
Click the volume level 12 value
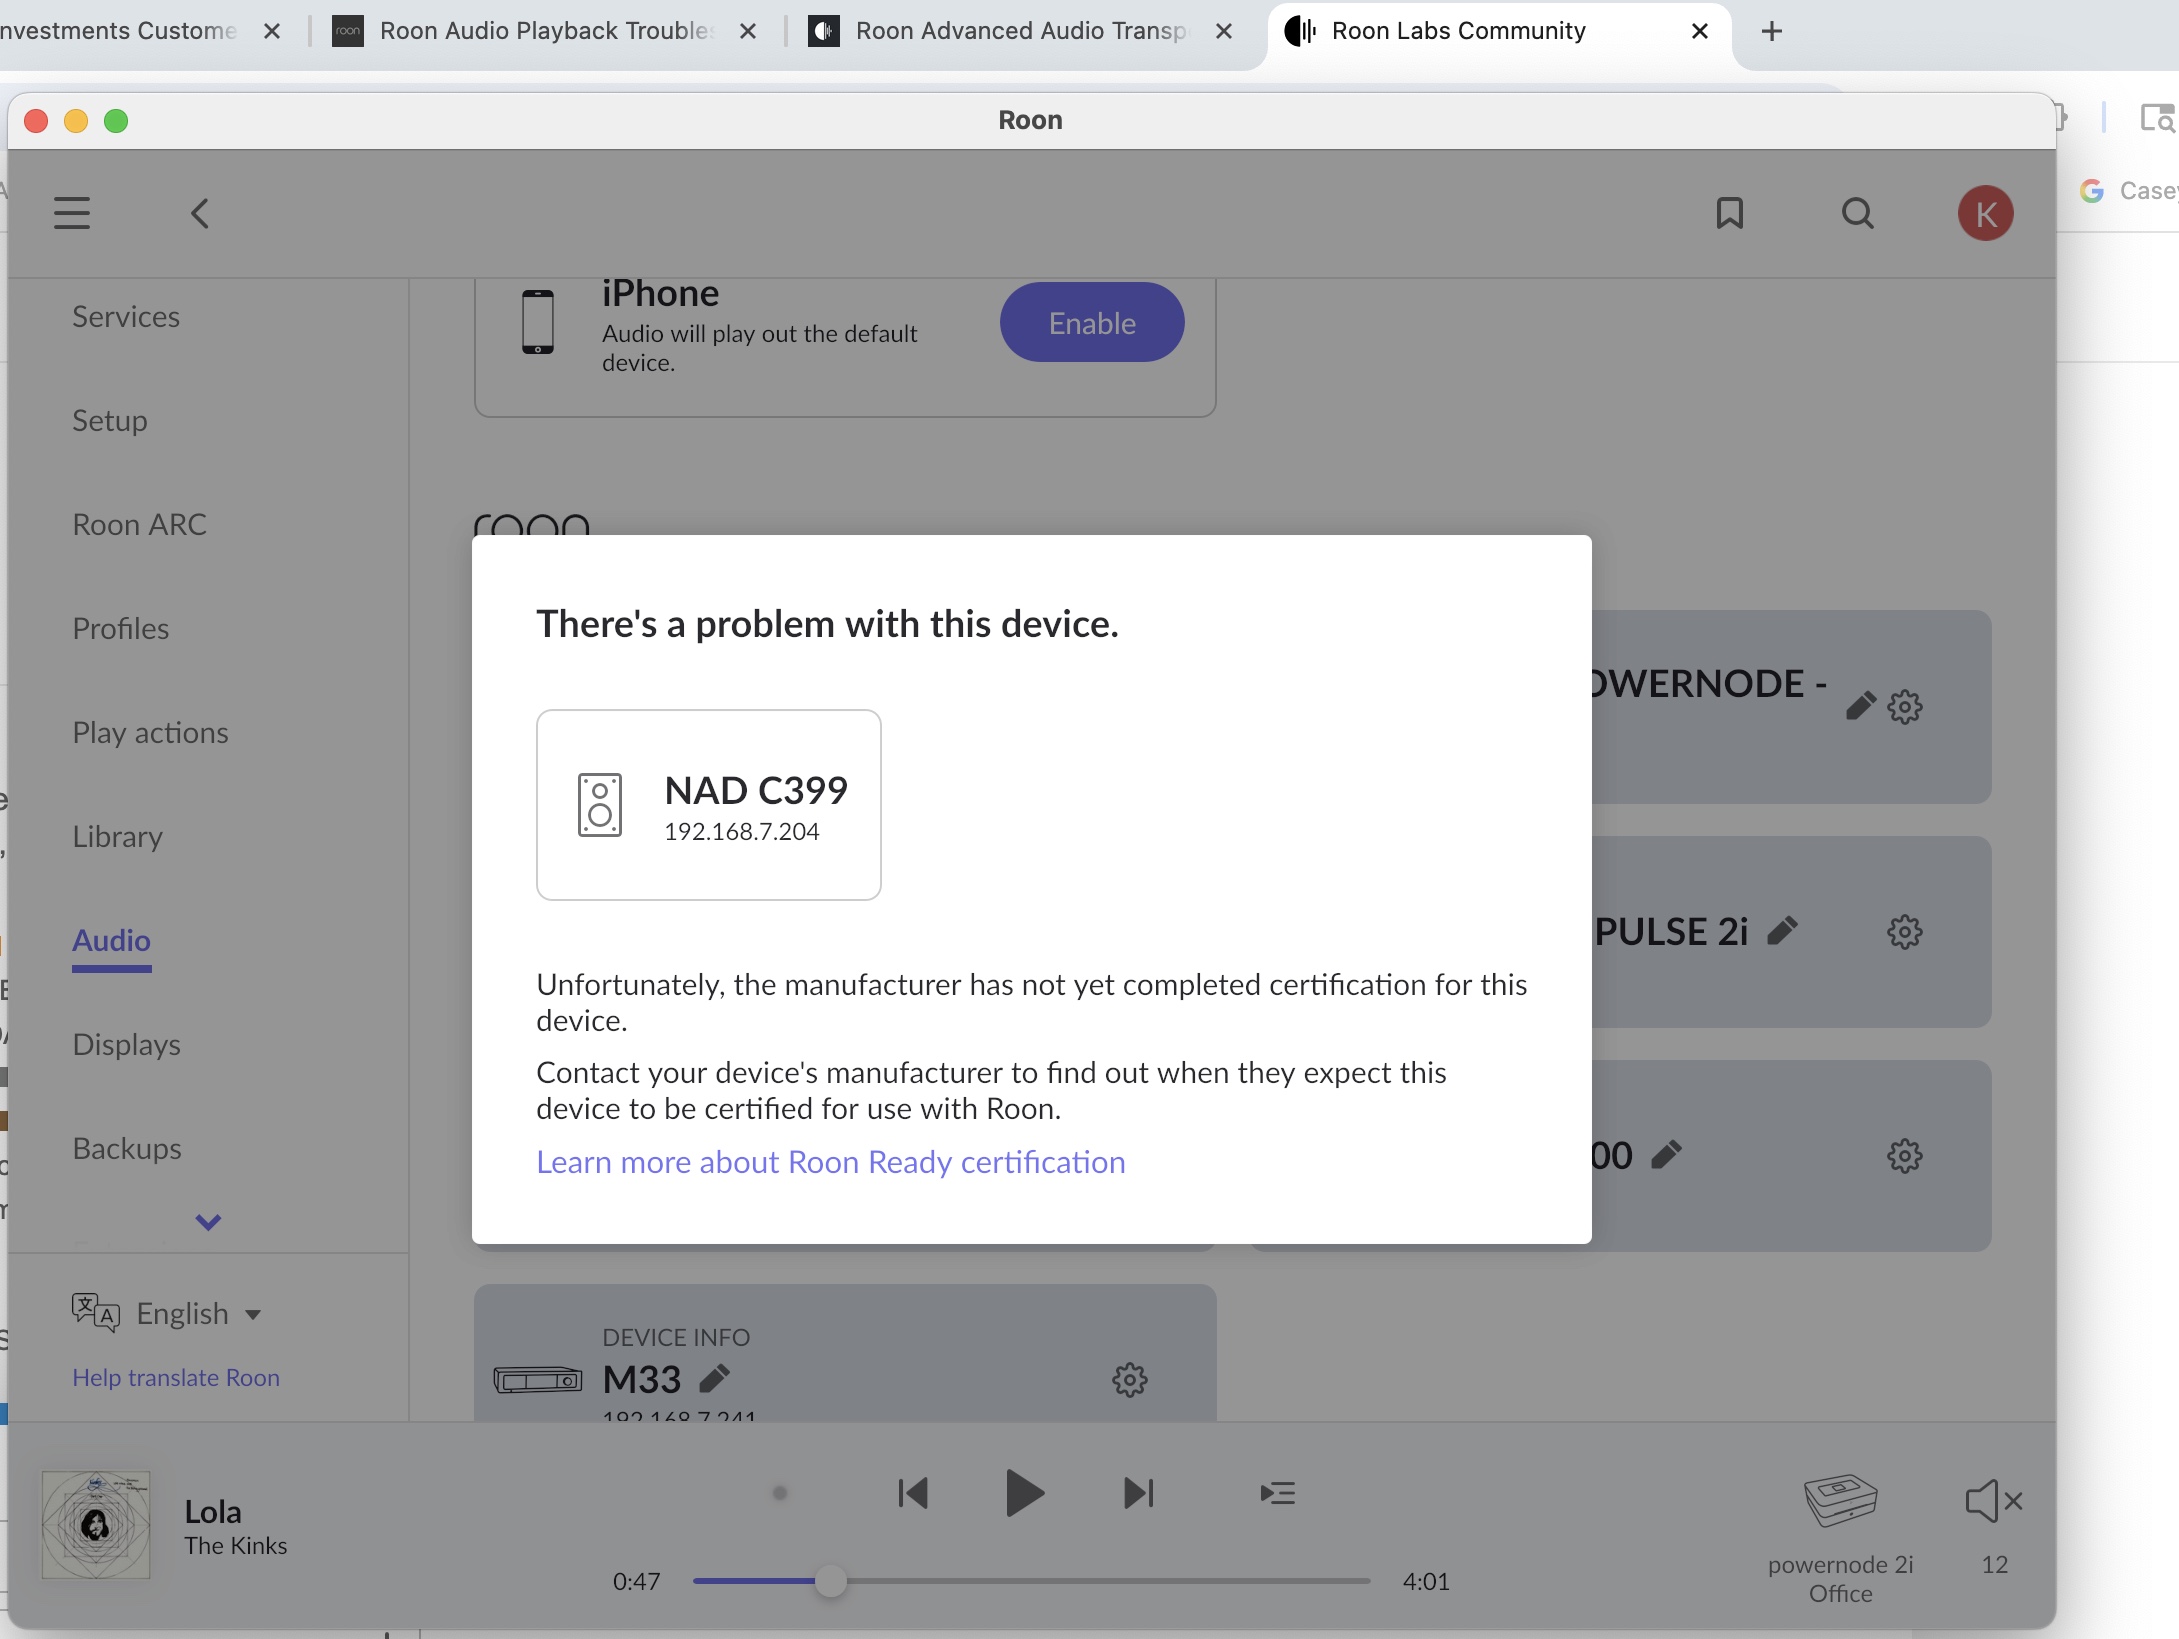(x=1994, y=1565)
